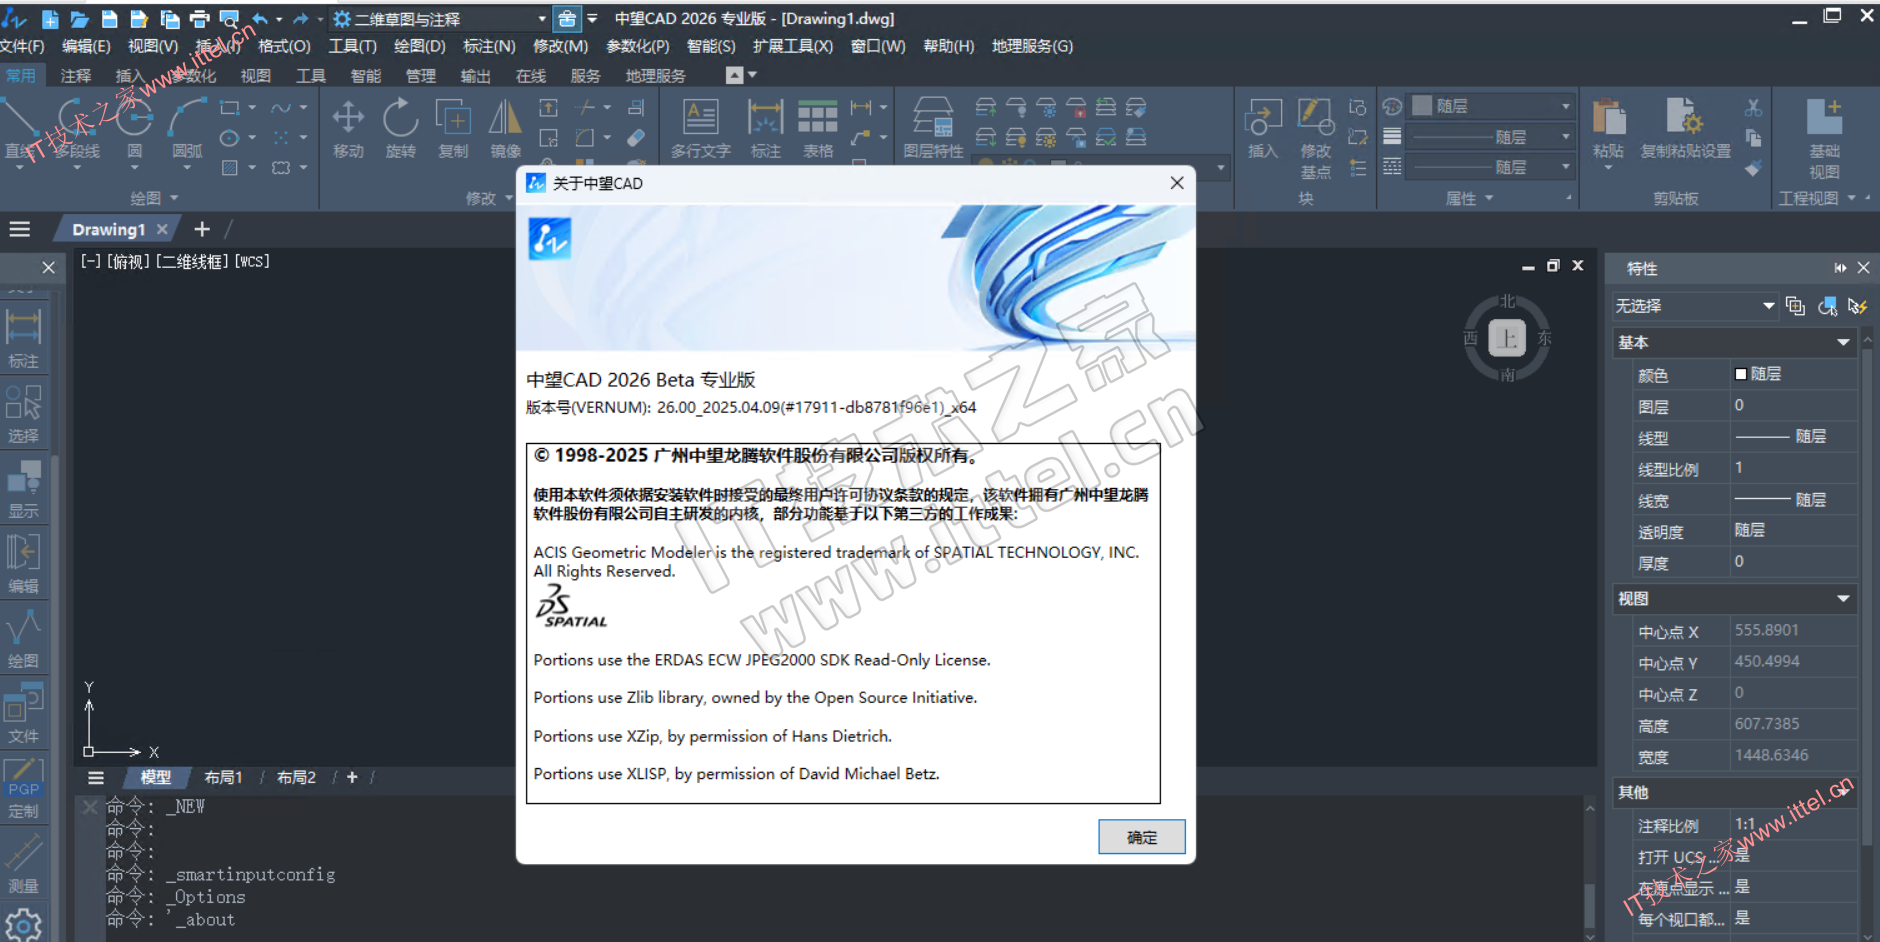Open Copy Paste Settings (复制粘贴设置)
This screenshot has height=942, width=1880.
point(1685,130)
